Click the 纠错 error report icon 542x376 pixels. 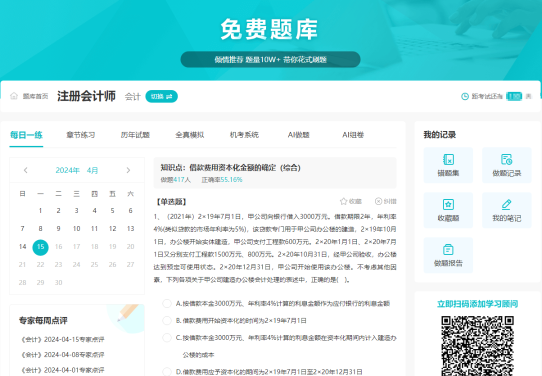(x=379, y=201)
